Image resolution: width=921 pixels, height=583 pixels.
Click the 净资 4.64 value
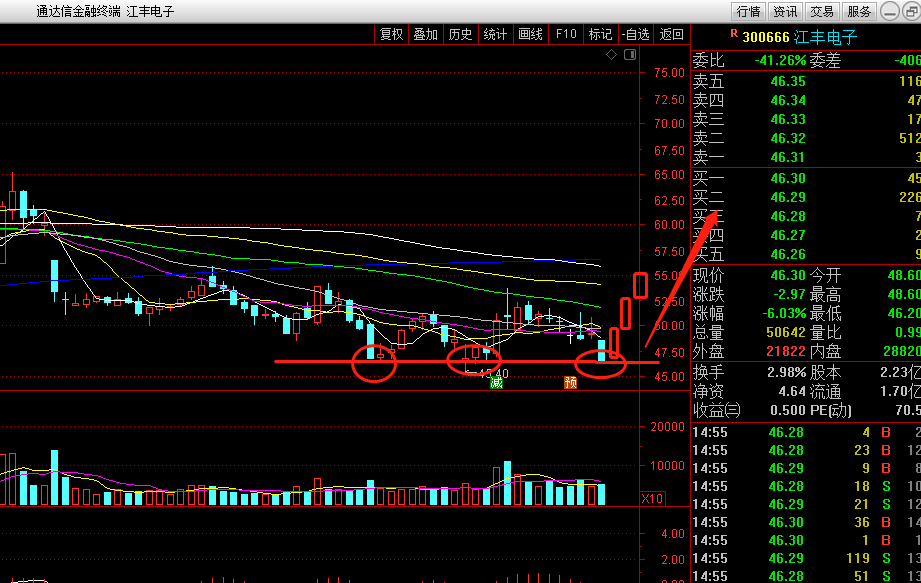pyautogui.click(x=792, y=391)
